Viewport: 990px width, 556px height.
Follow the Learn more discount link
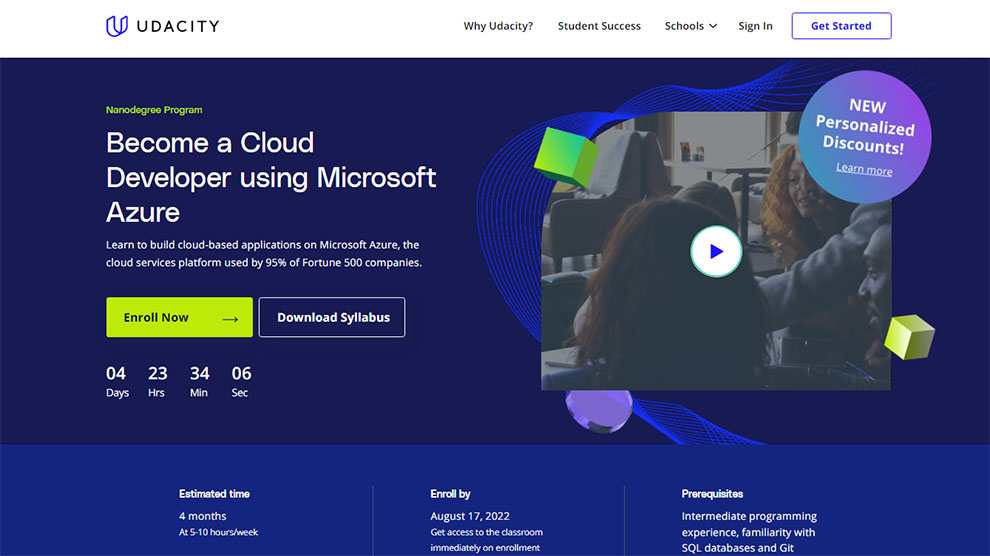864,169
